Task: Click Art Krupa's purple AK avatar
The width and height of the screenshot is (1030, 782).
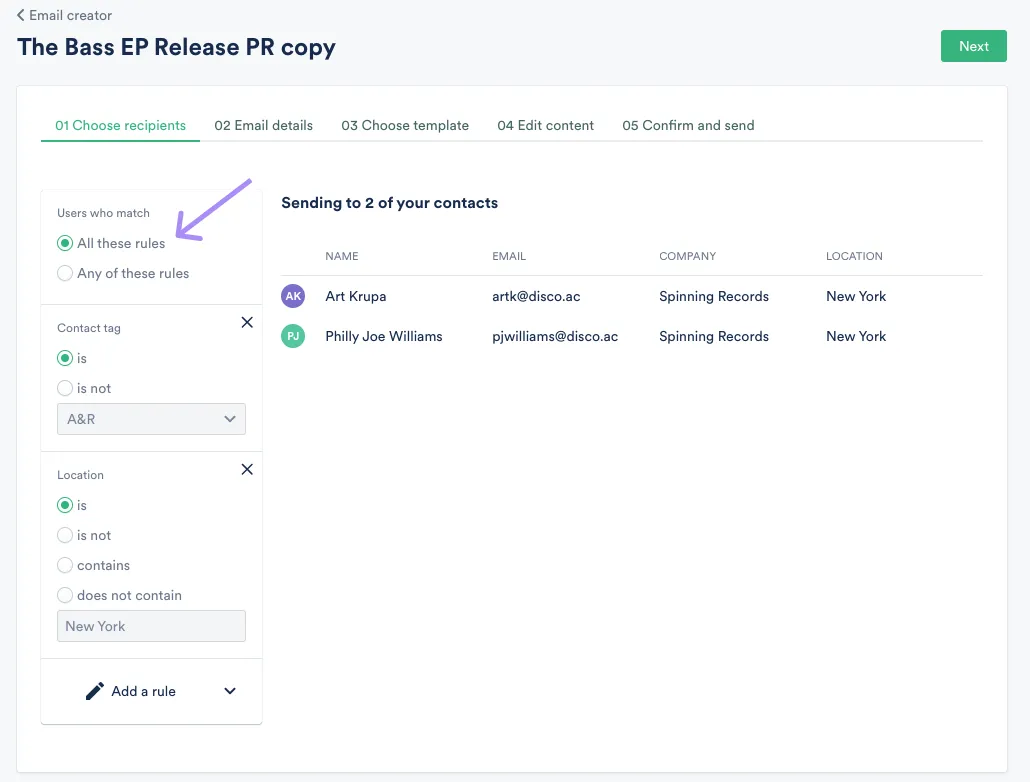Action: pyautogui.click(x=293, y=296)
